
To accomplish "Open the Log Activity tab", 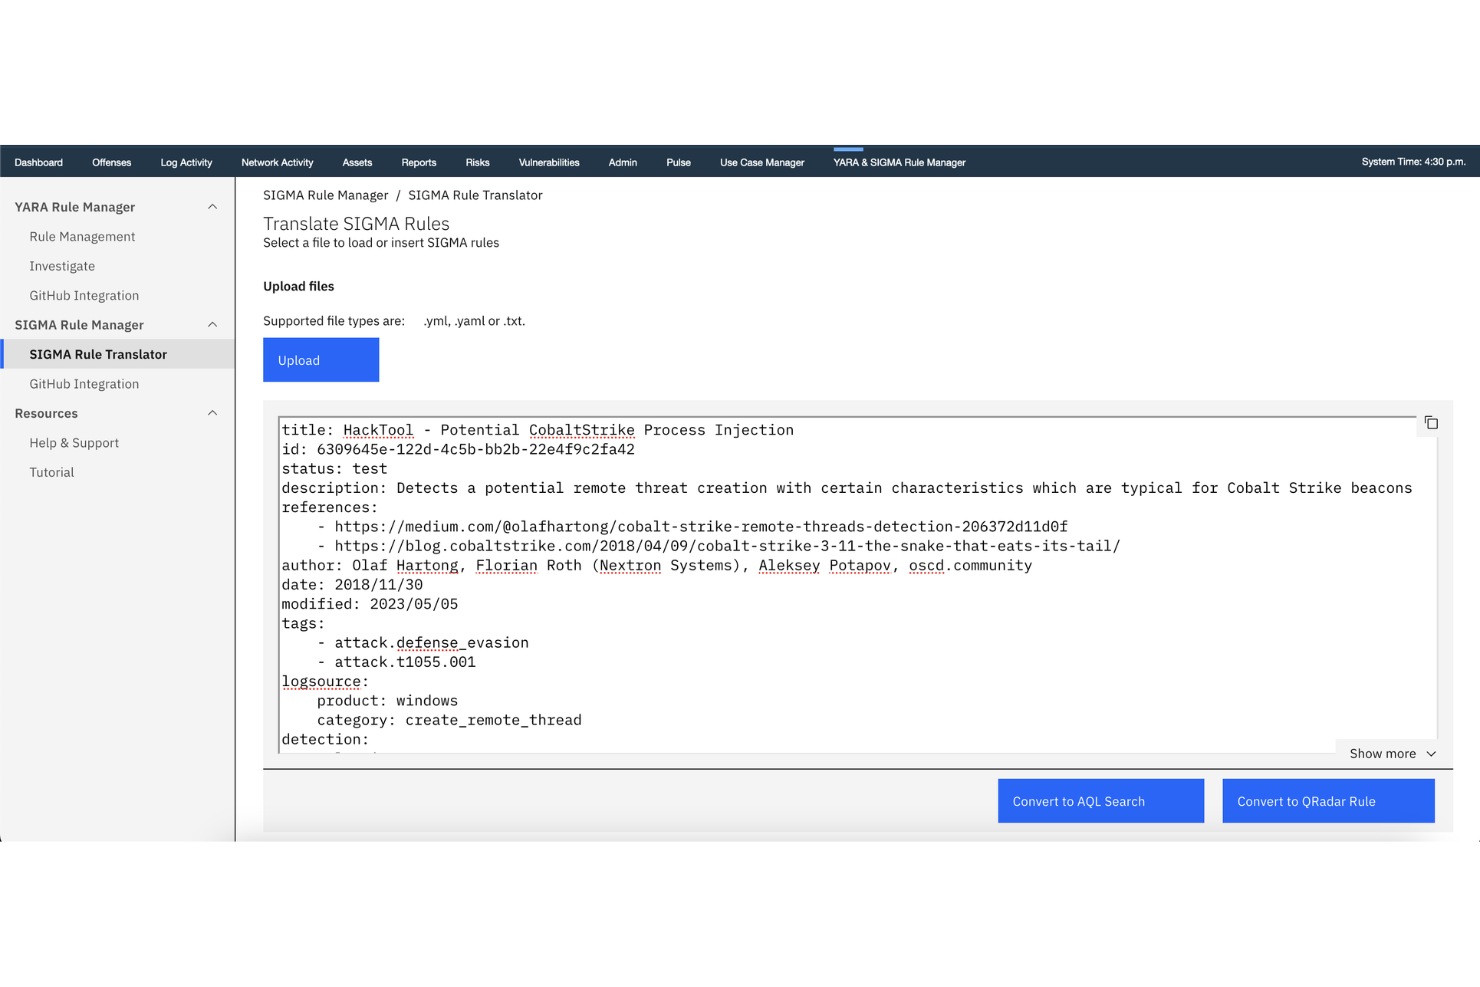I will coord(186,161).
